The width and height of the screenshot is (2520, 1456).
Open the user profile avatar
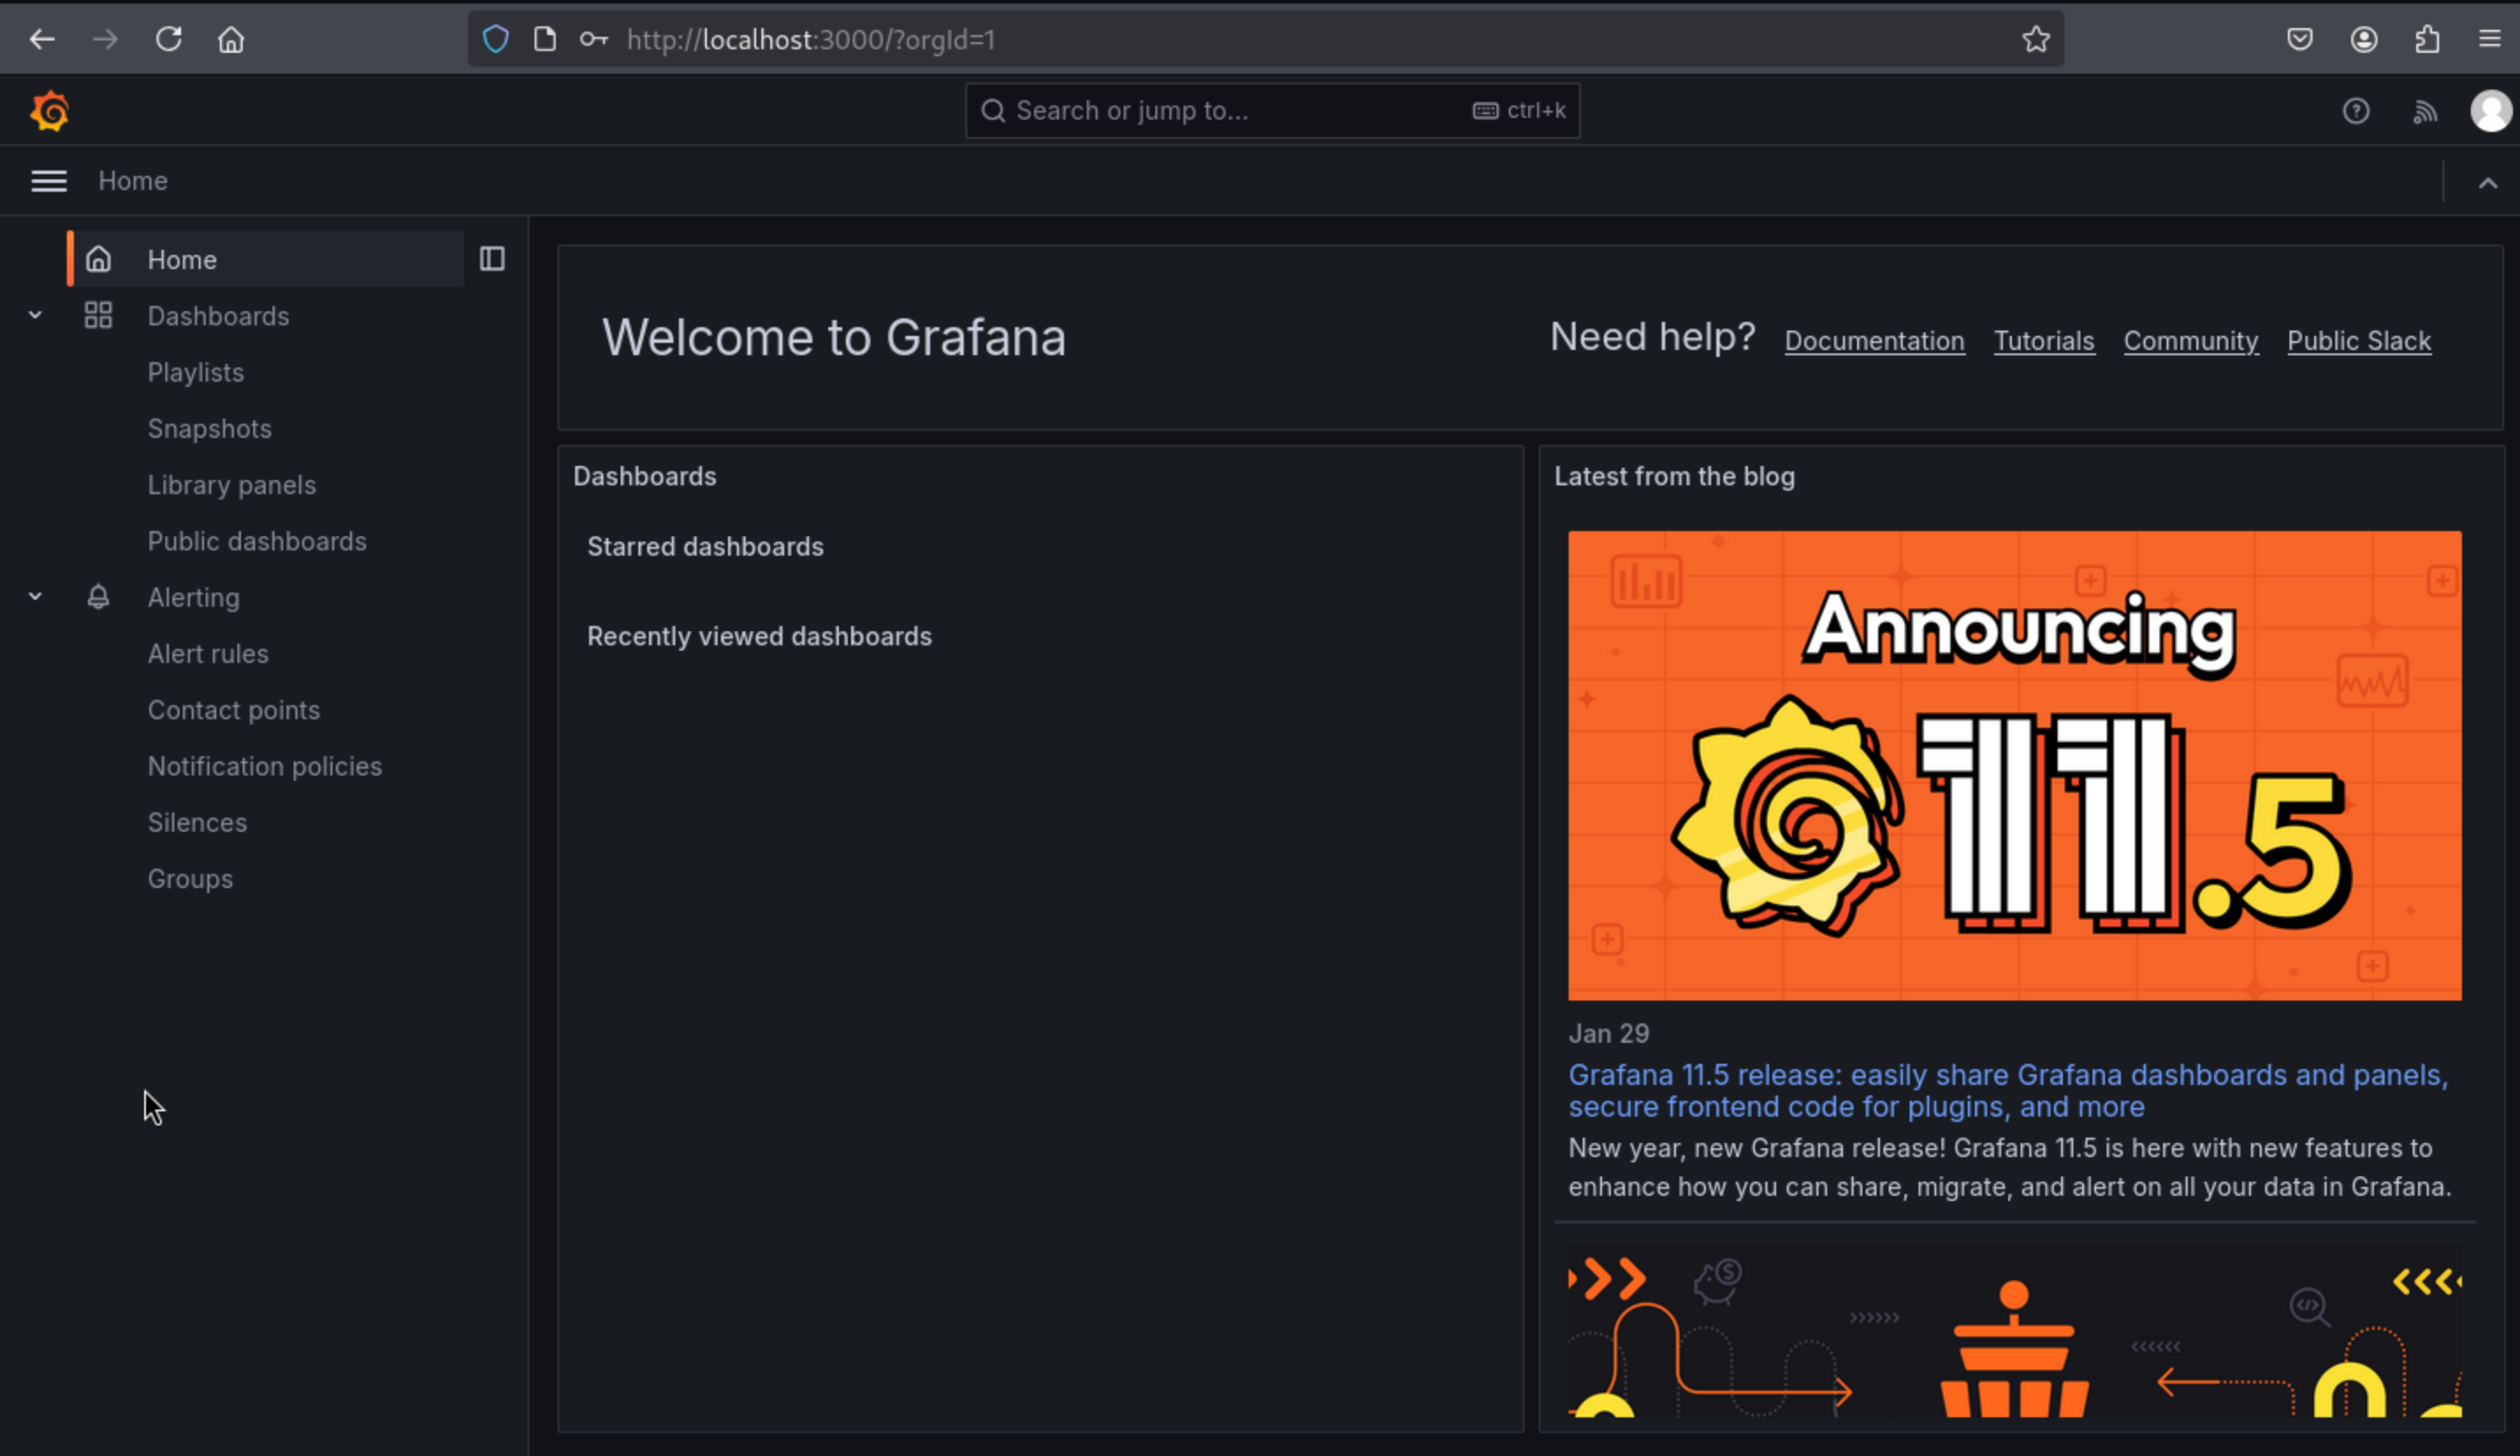[x=2489, y=111]
